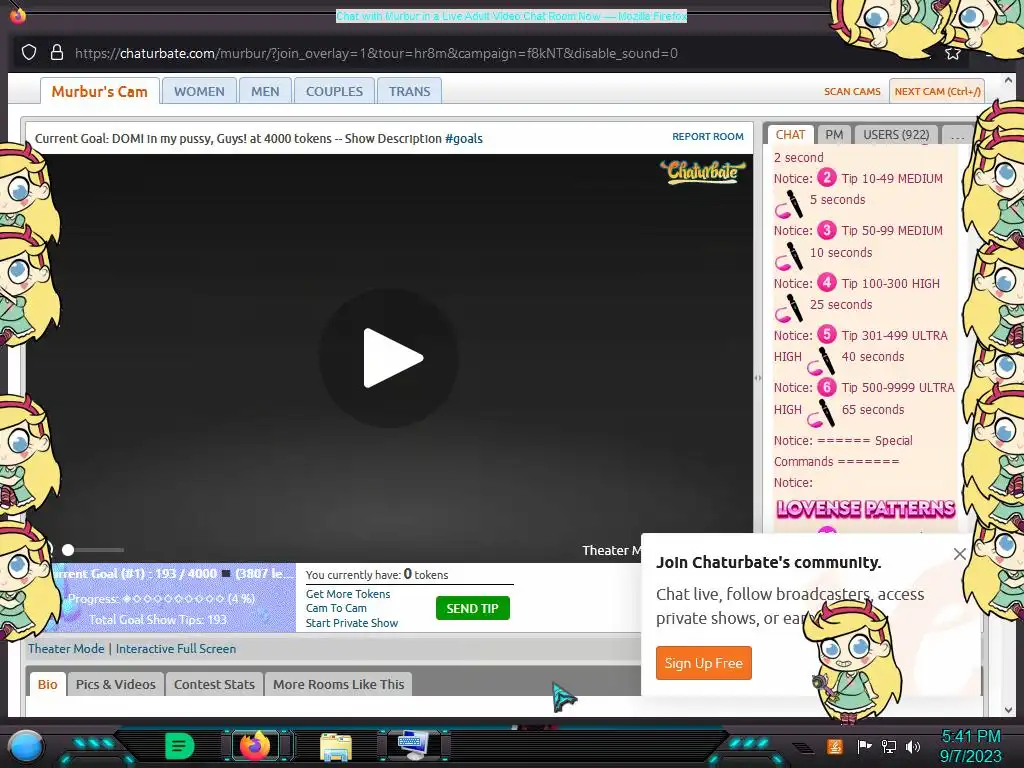Screen dimensions: 1024x768
Task: Click the 'Tip 500-9999 ULTRA' notice text
Action: tap(898, 387)
